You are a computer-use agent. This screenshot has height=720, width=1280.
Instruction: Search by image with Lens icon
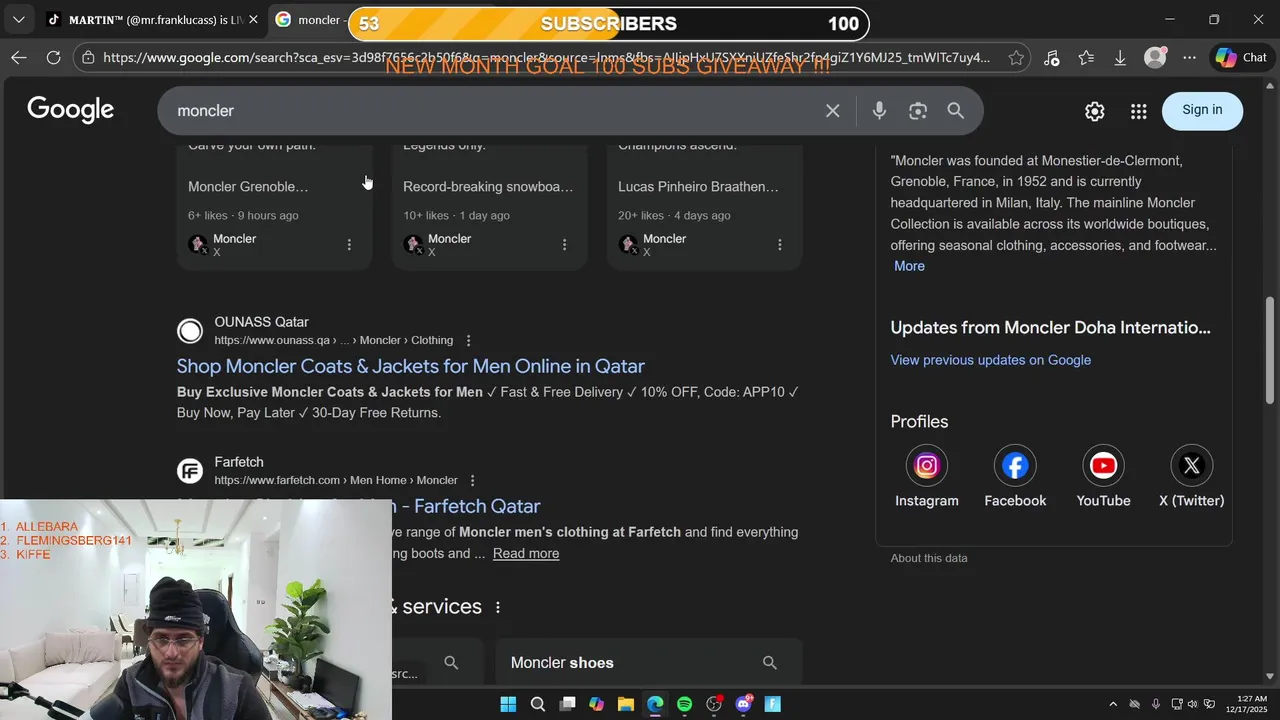918,111
